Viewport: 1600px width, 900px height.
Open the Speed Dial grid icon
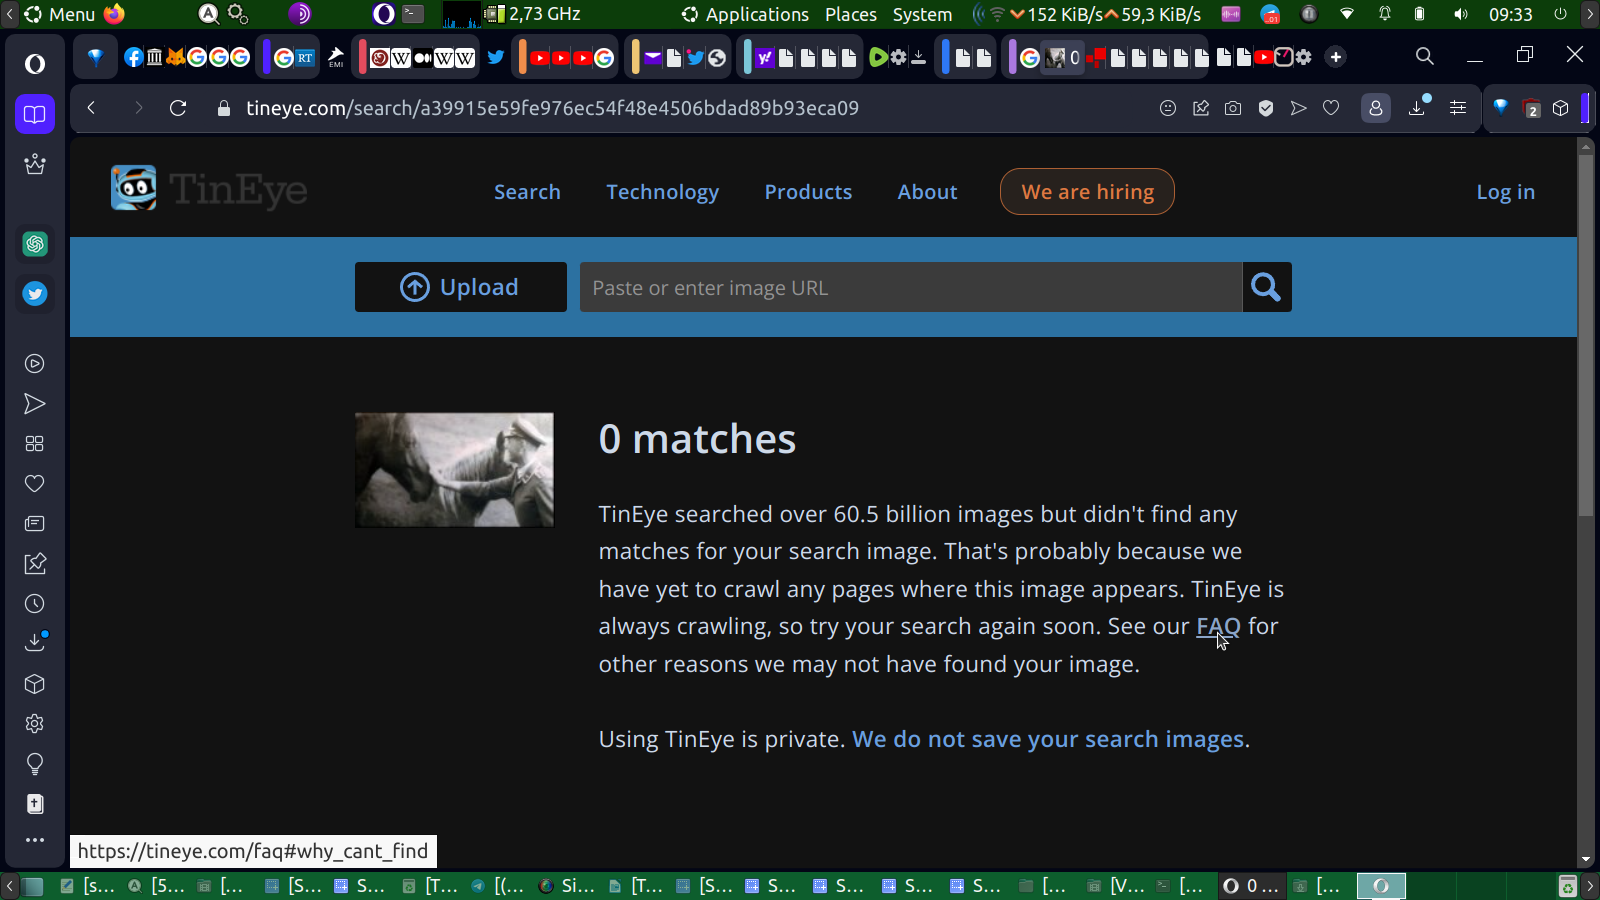[x=35, y=444]
